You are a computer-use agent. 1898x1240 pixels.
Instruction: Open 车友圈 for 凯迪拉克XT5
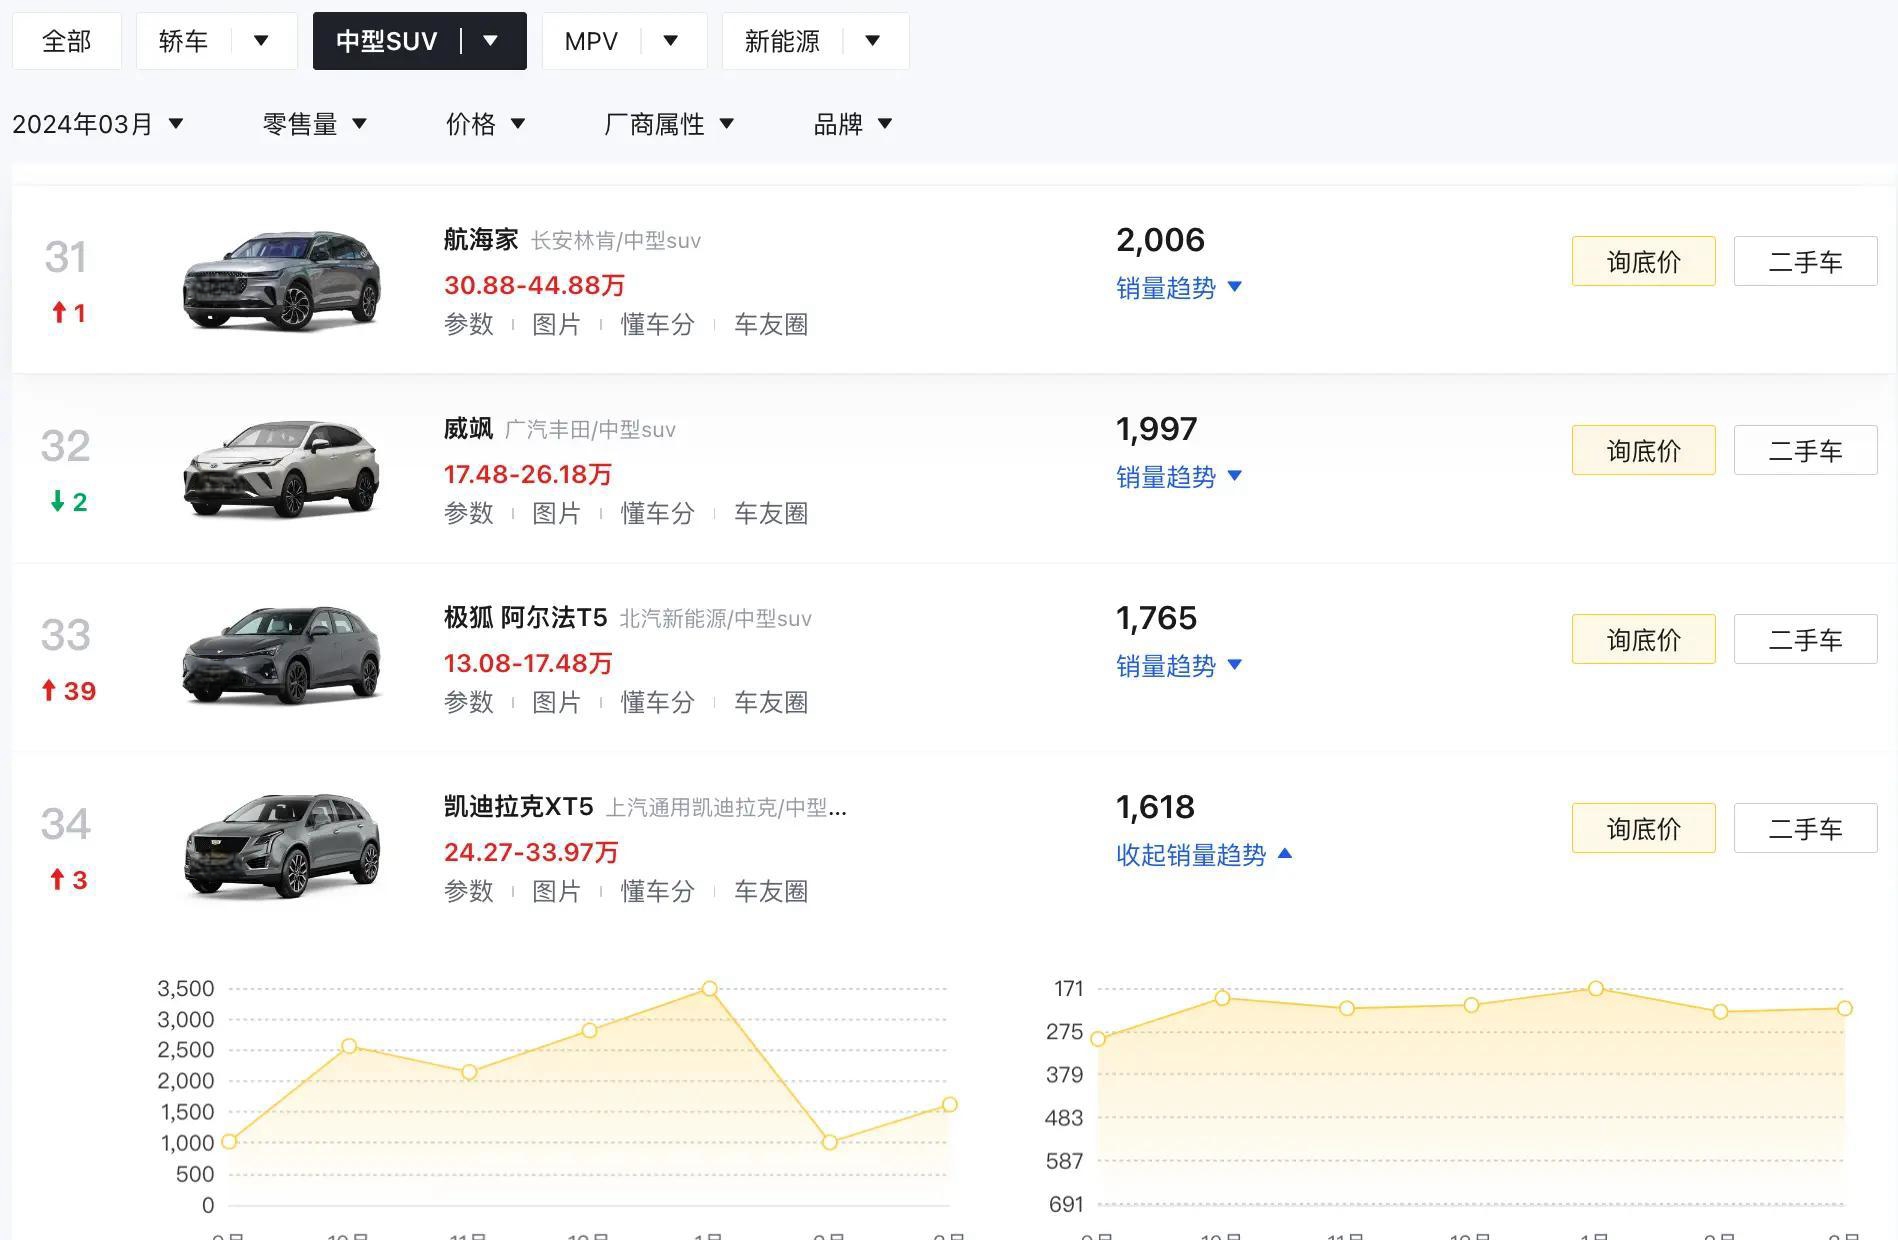[771, 891]
